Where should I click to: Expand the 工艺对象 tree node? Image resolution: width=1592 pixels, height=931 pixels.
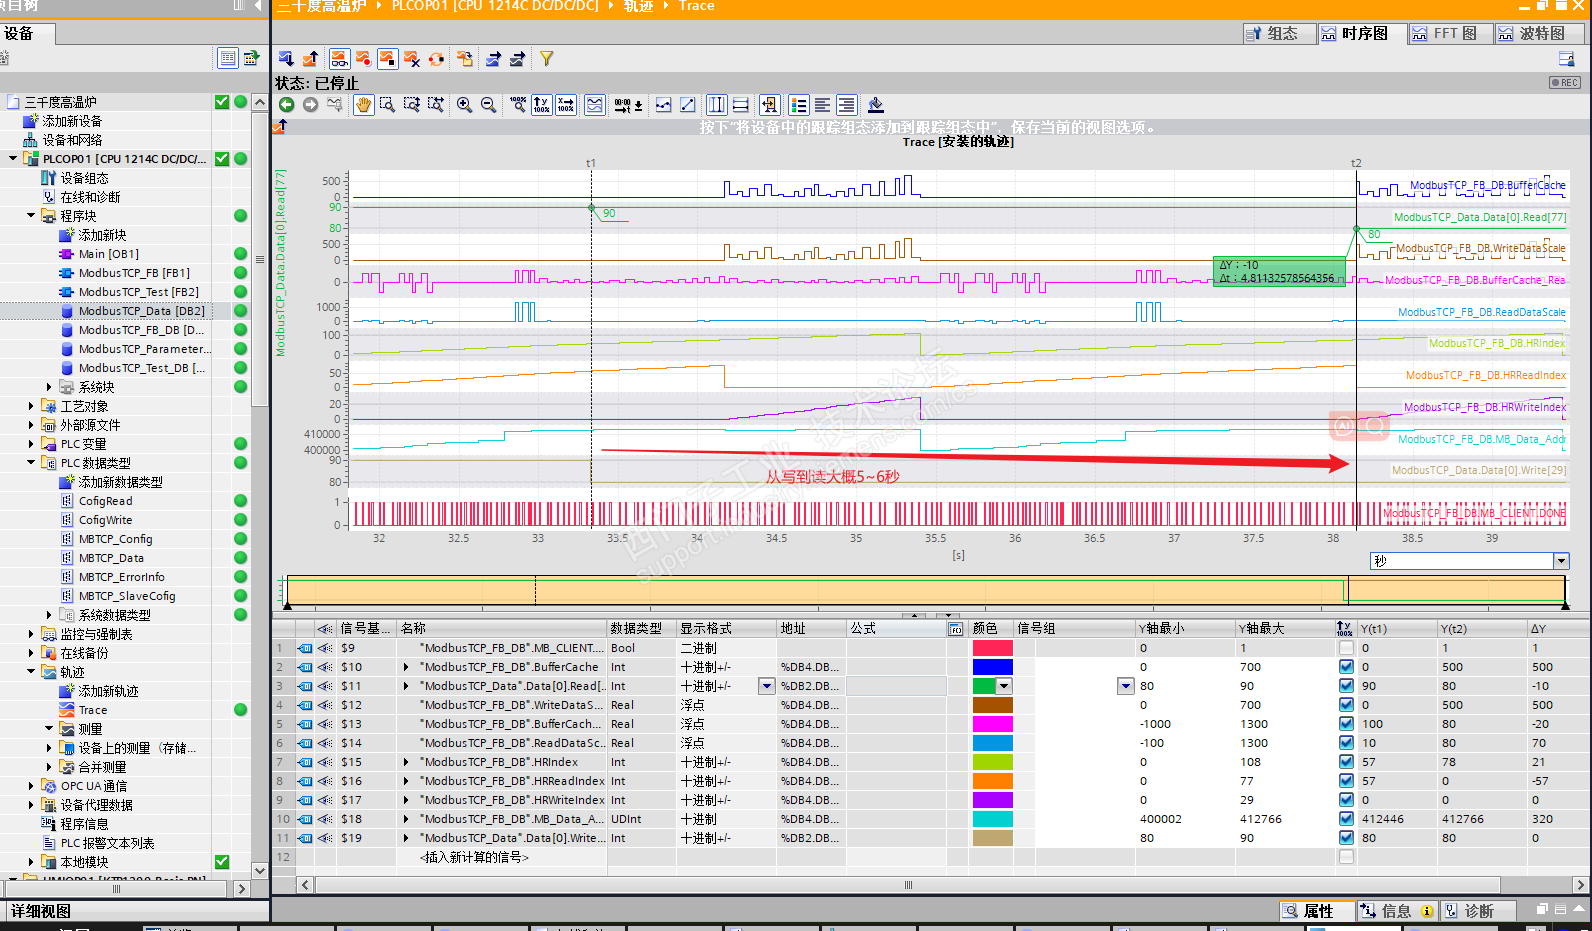click(31, 406)
